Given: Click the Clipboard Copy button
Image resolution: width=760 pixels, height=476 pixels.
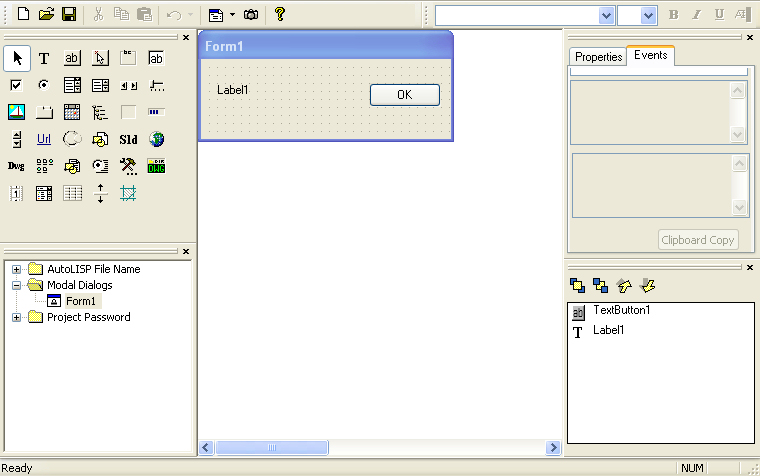Looking at the screenshot, I should (x=698, y=240).
